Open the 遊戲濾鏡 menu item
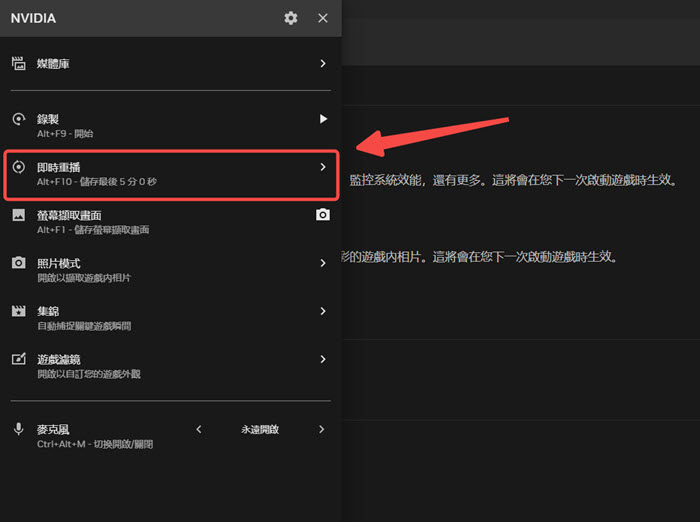 (171, 366)
